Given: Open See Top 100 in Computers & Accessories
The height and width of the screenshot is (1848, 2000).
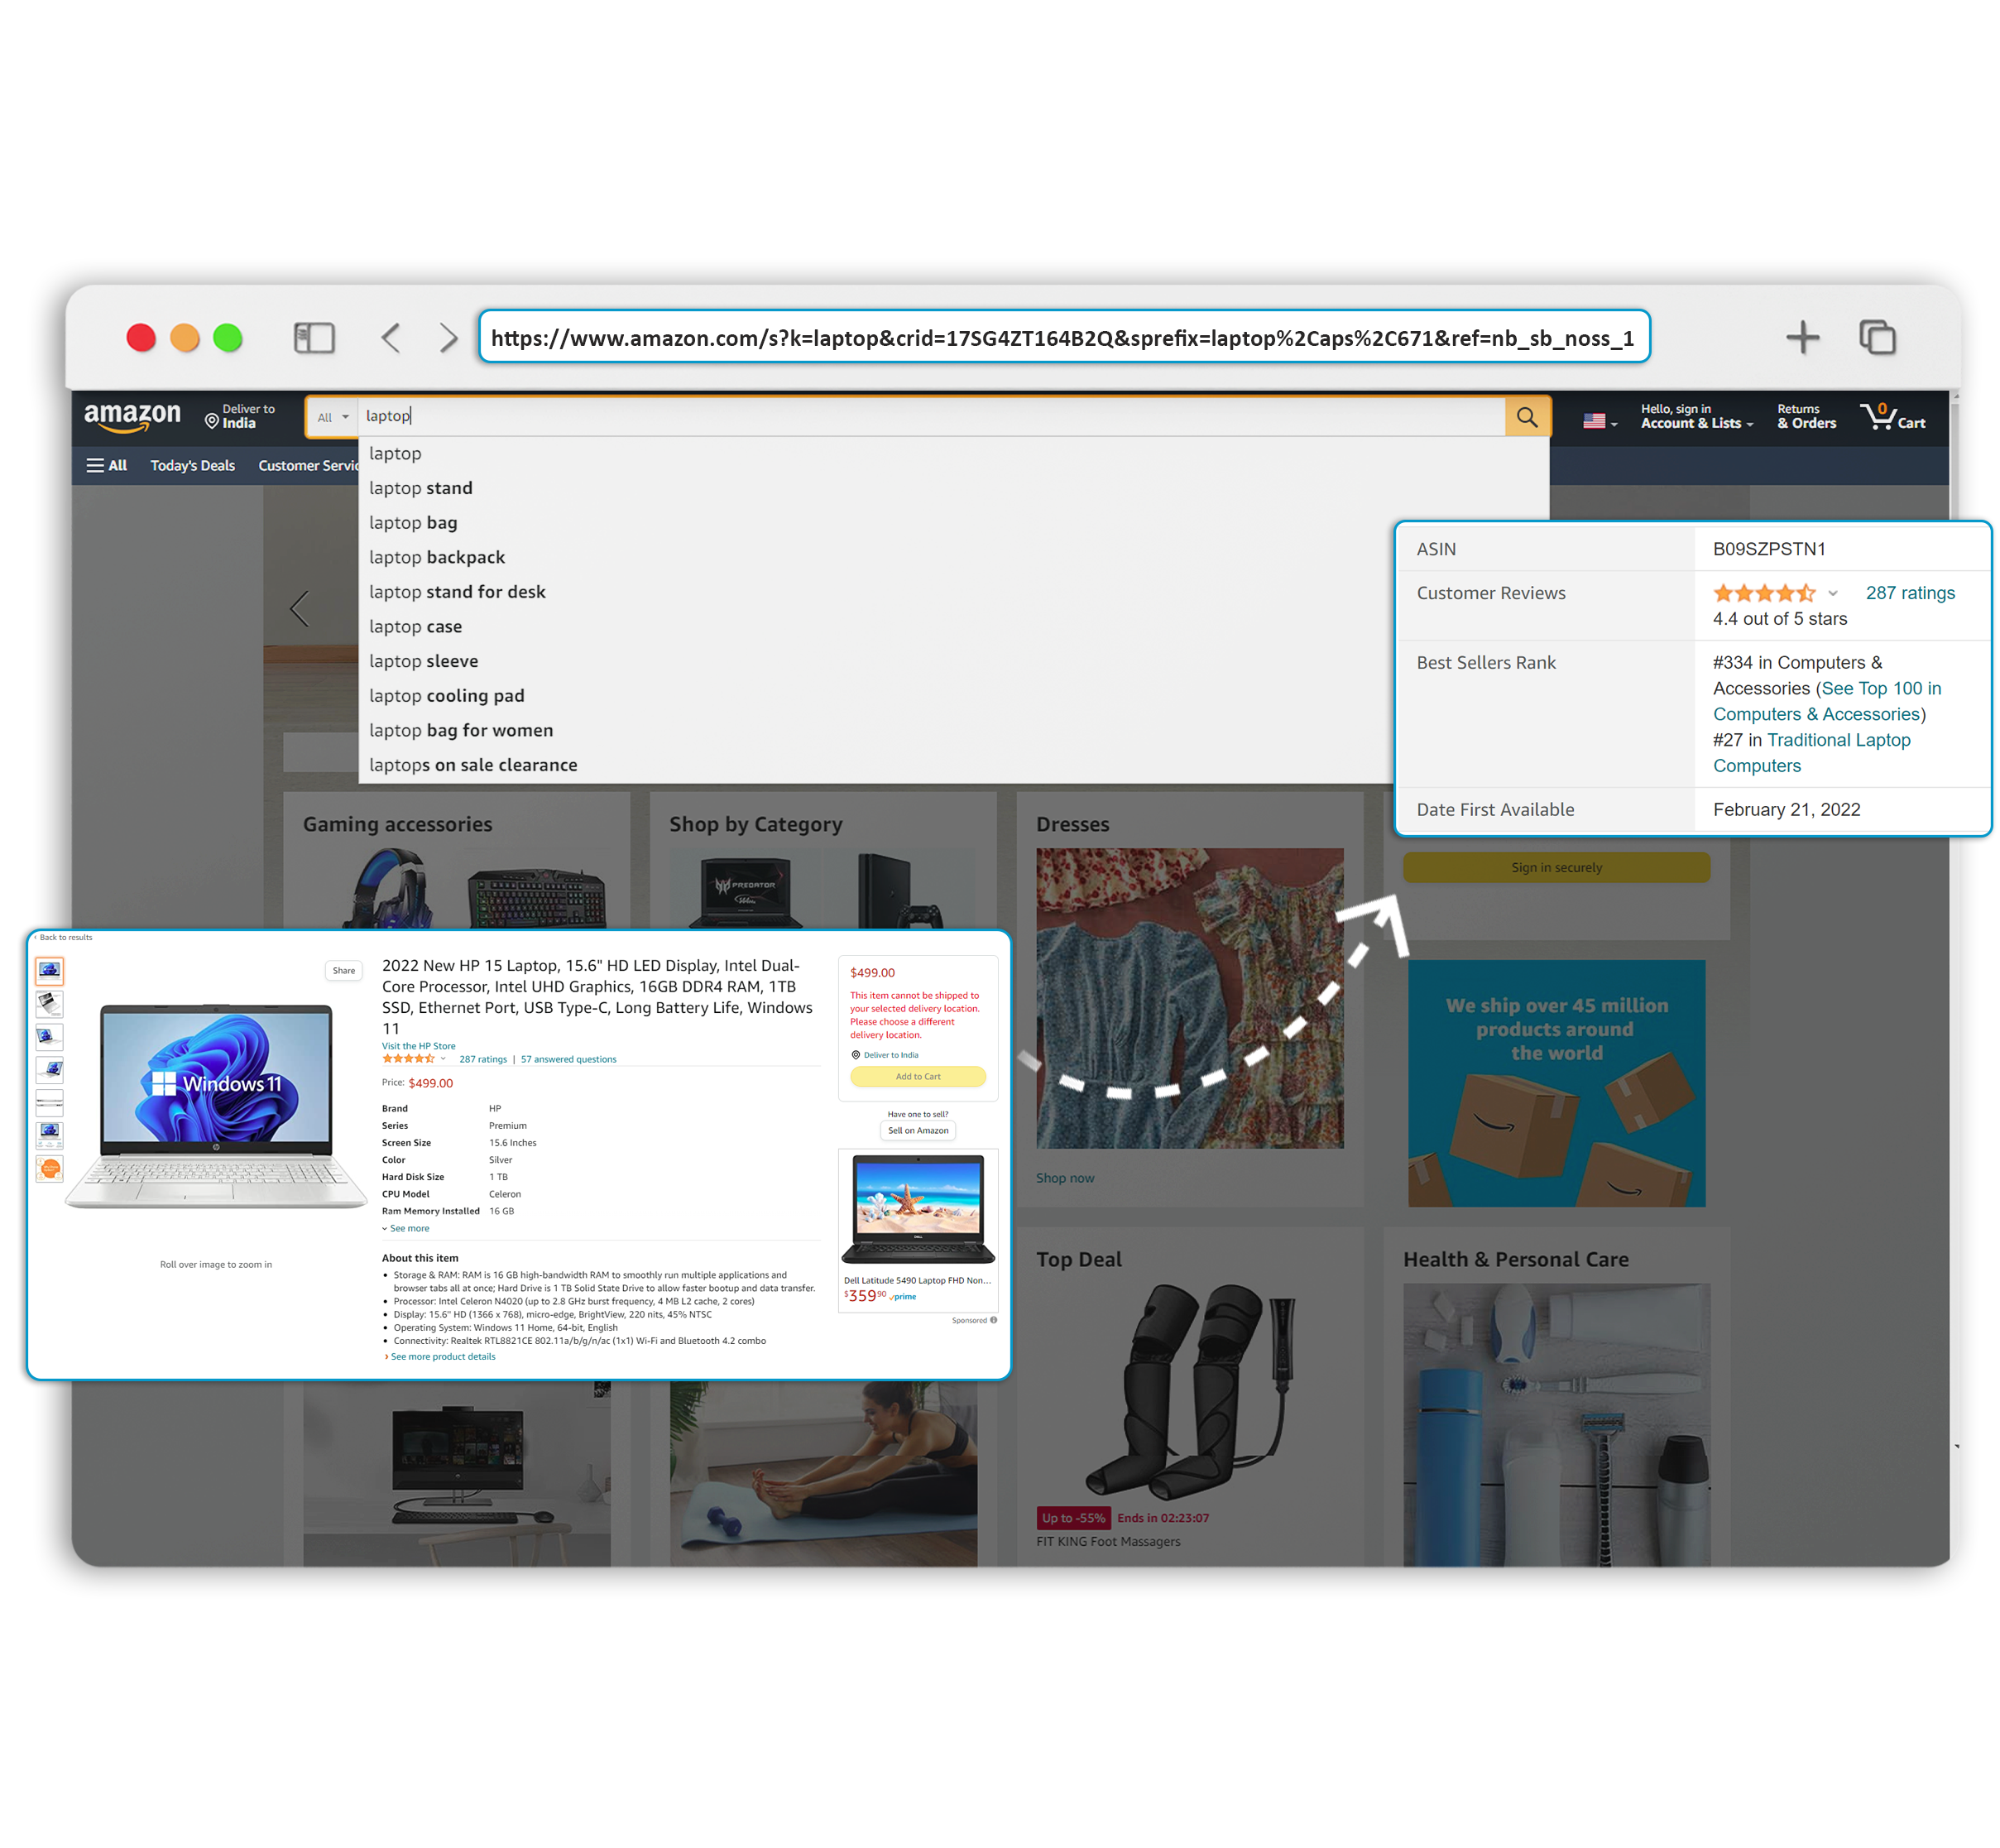Looking at the screenshot, I should [x=1826, y=701].
